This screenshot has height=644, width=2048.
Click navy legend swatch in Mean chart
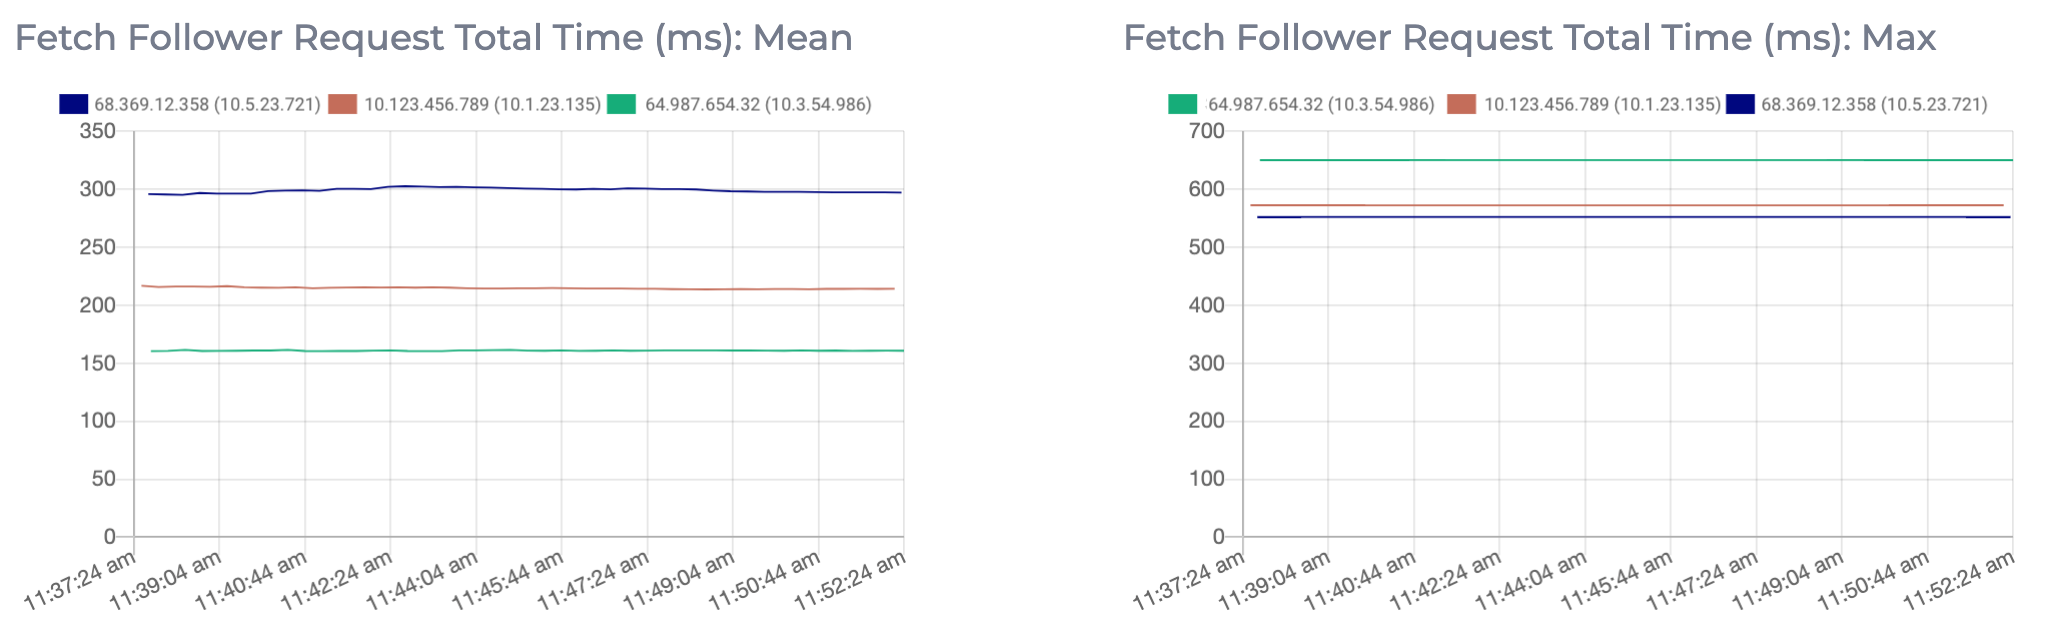74,104
